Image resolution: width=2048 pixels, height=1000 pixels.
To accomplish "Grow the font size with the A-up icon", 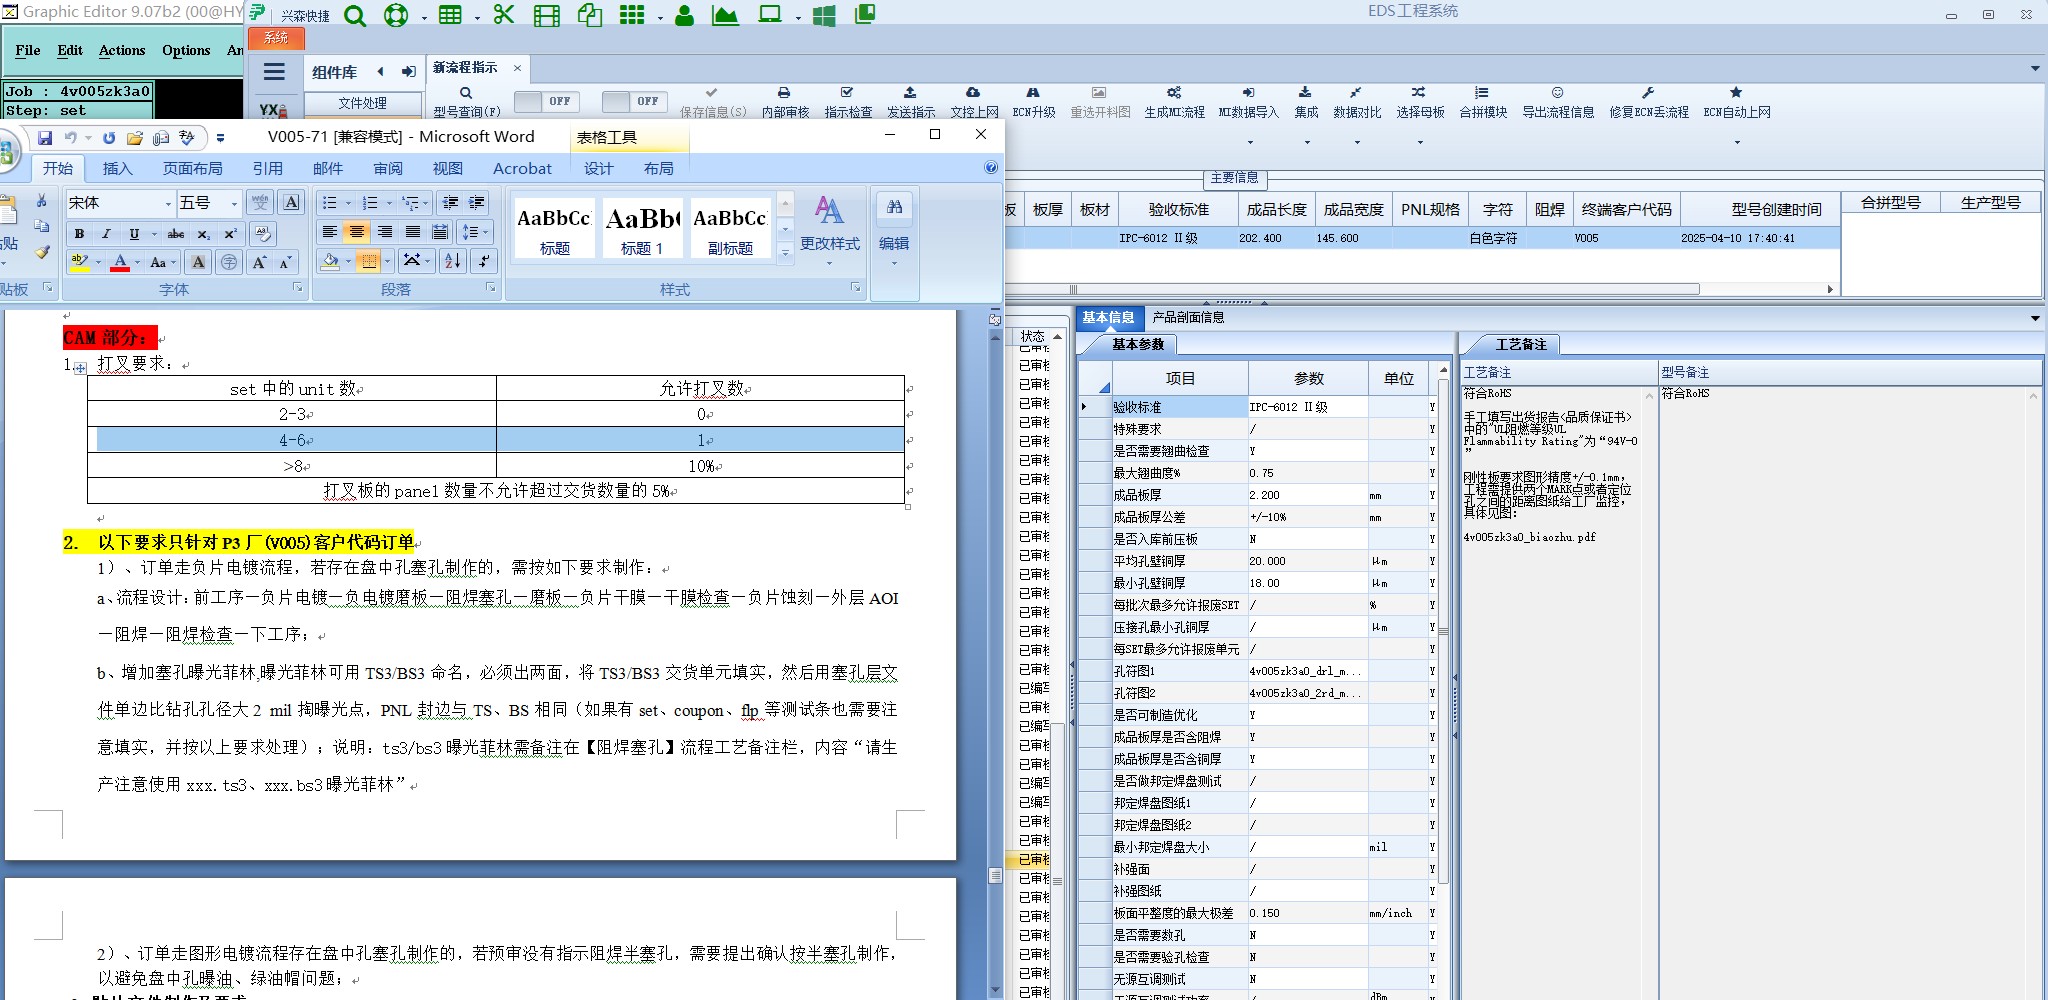I will 259,262.
